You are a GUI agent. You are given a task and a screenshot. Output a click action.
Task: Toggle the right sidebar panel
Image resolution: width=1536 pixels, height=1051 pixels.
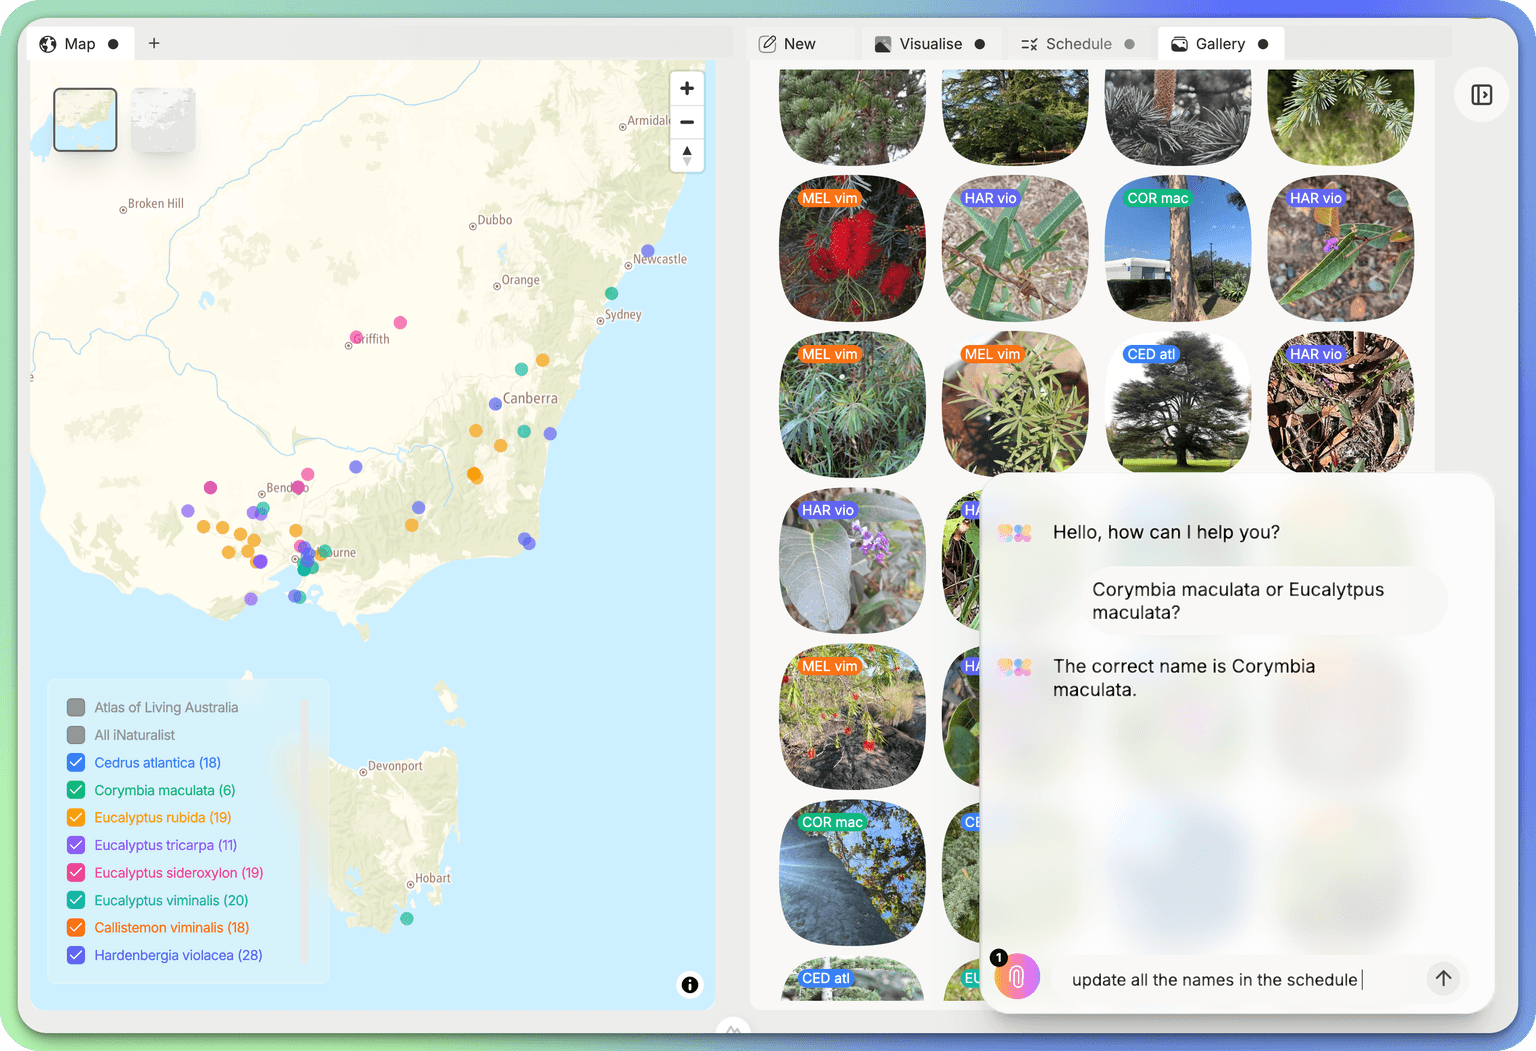click(1481, 95)
